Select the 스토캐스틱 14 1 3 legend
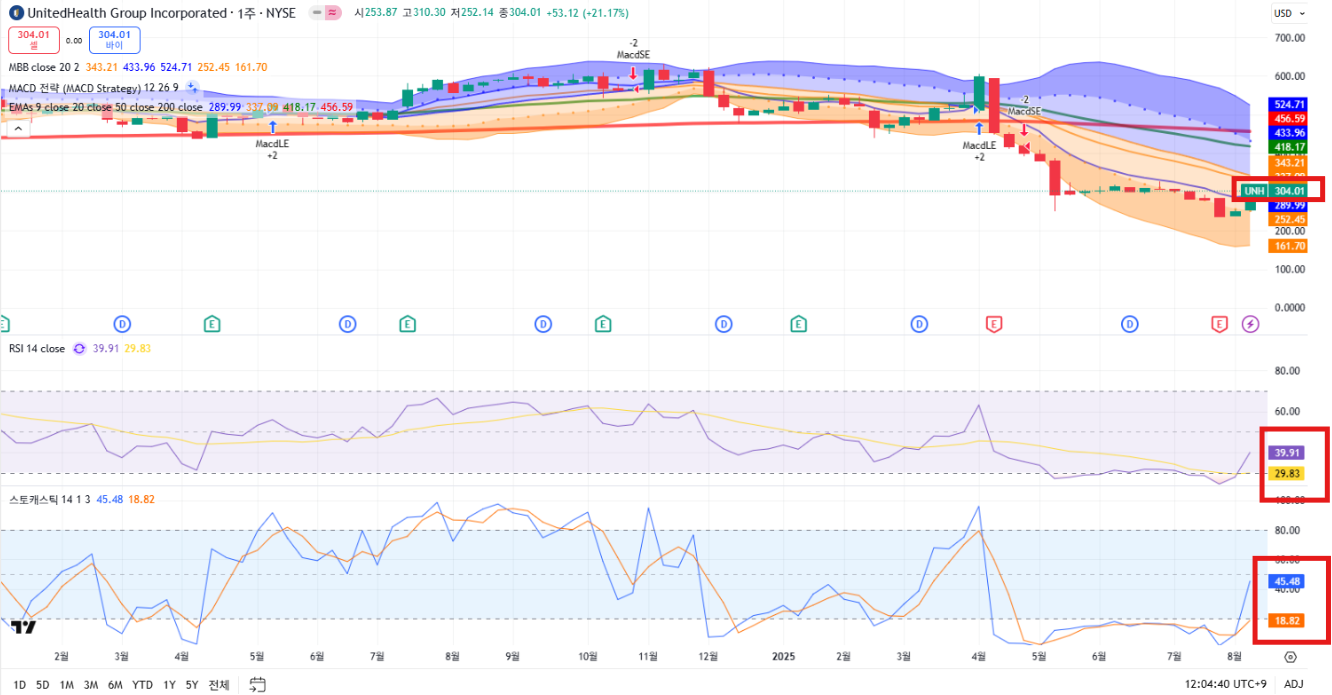 [x=49, y=499]
